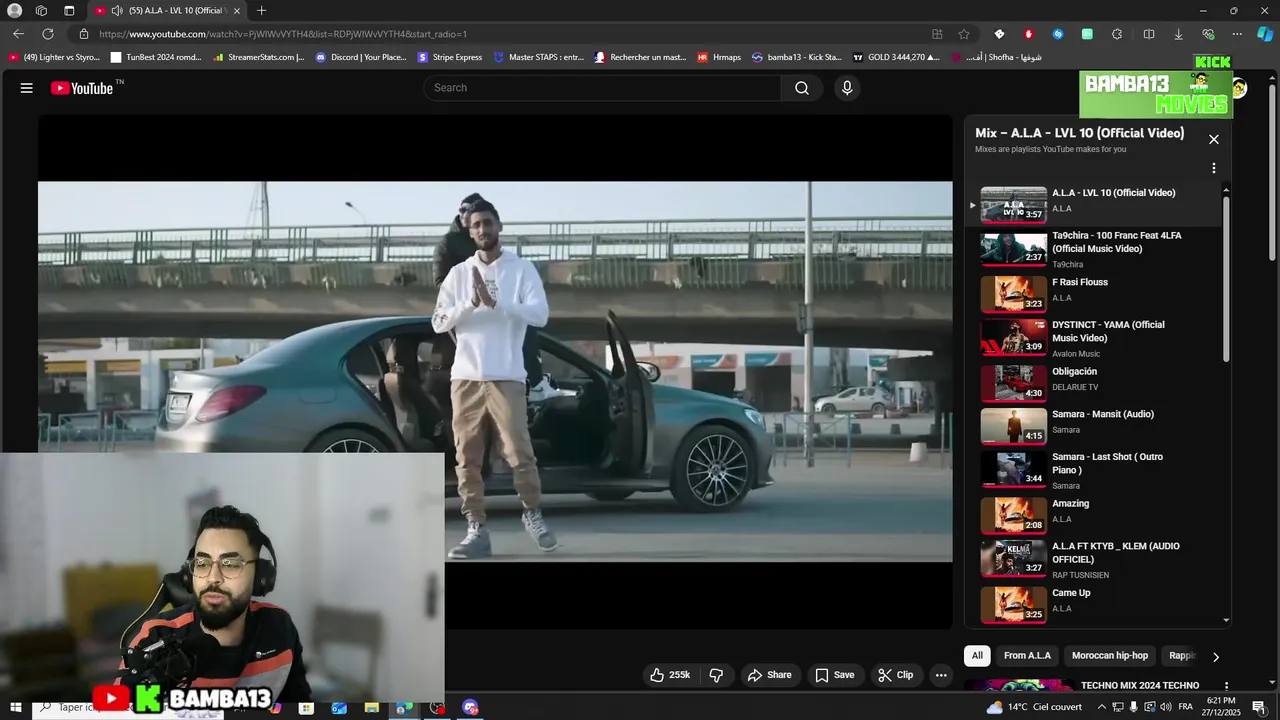Image resolution: width=1280 pixels, height=720 pixels.
Task: Open the tab actions menu icon
Action: tap(69, 11)
